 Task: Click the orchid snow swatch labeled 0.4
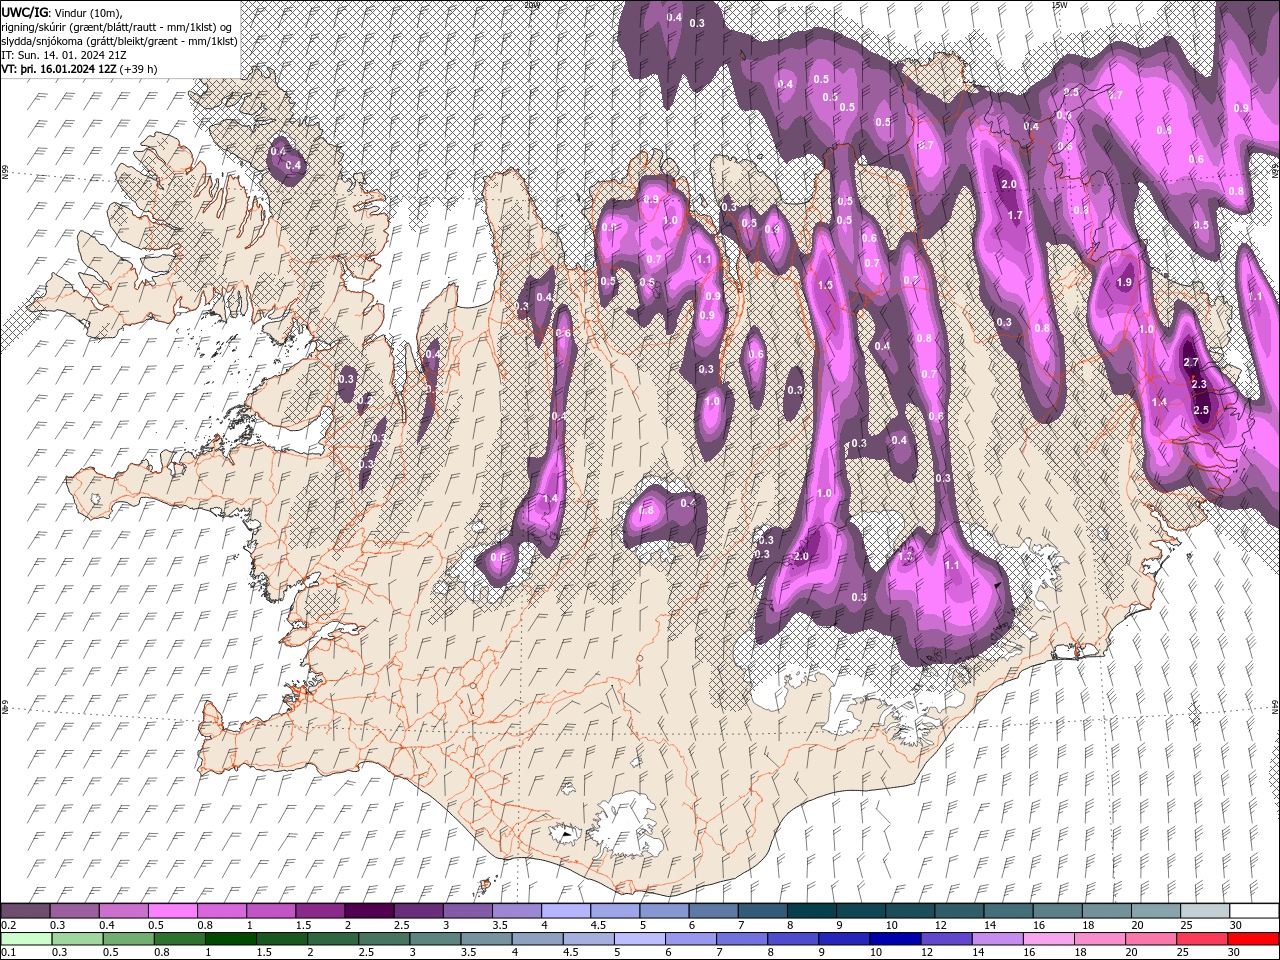point(123,910)
